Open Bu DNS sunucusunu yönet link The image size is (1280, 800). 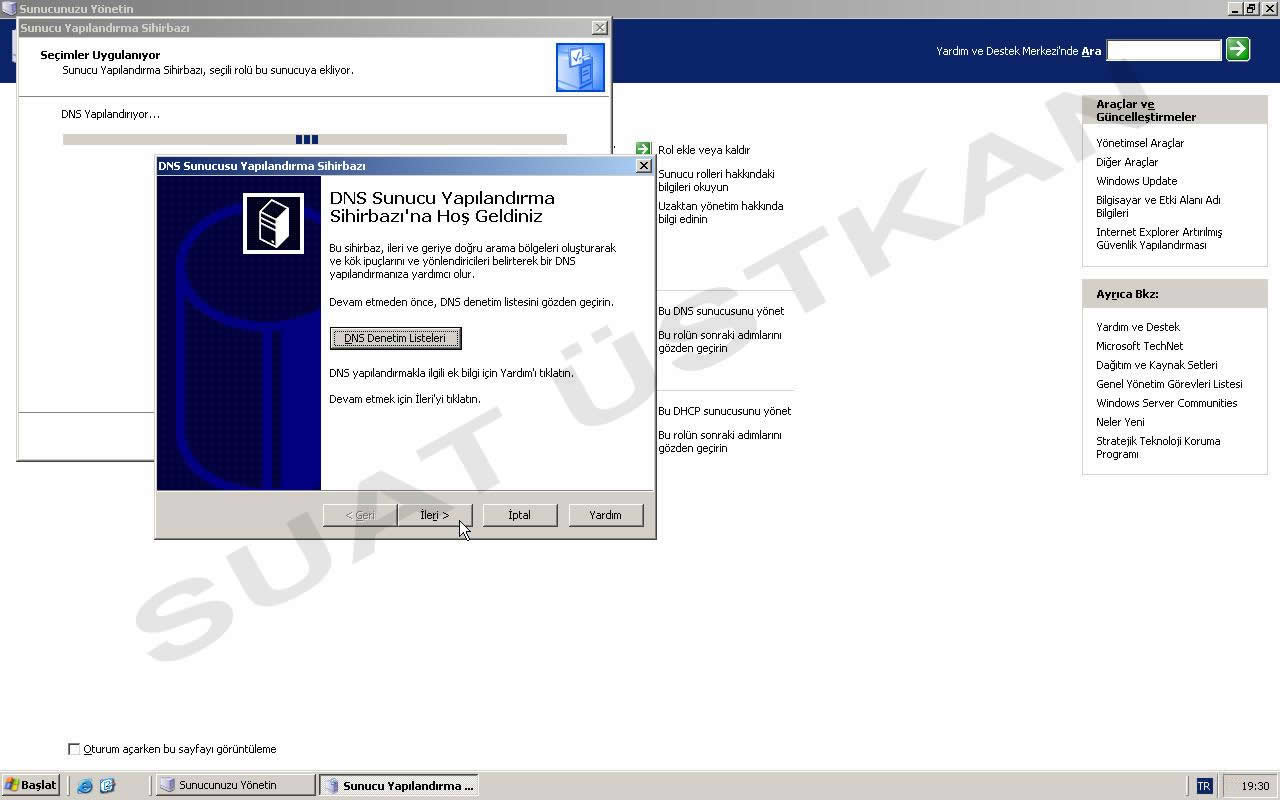click(721, 311)
